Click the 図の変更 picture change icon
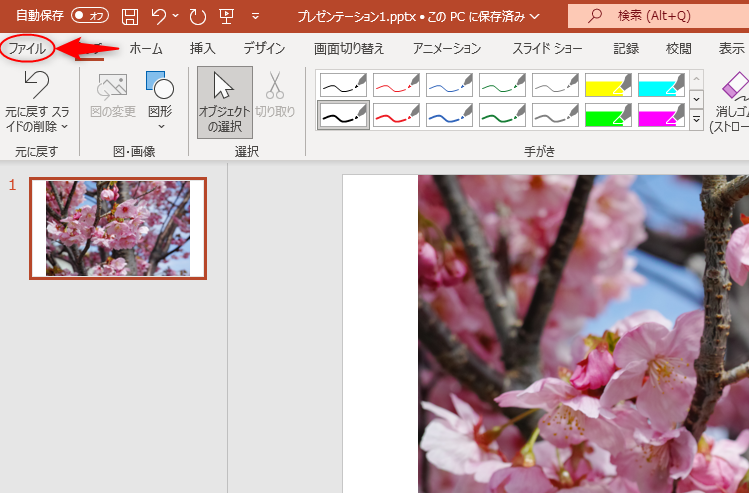The image size is (749, 493). point(113,95)
